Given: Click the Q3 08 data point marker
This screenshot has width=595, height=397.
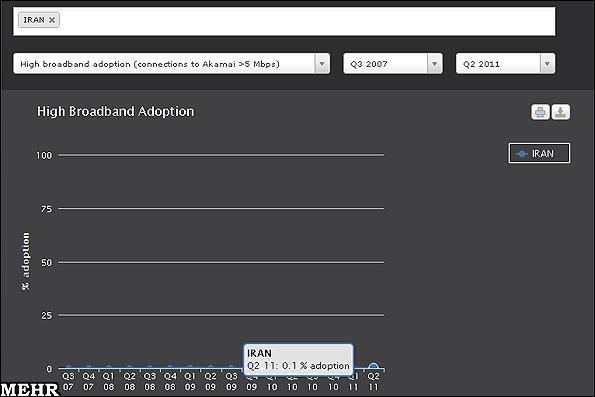Looking at the screenshot, I should point(150,367).
